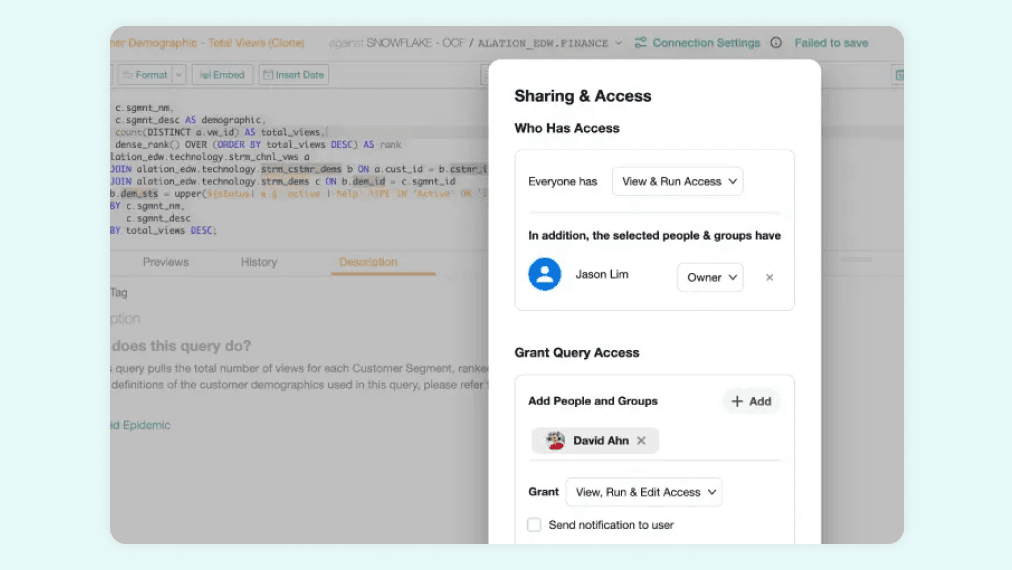Click the SQL line 'c.sgmnt_desc AS demographic'
1012x570 pixels.
click(x=188, y=120)
